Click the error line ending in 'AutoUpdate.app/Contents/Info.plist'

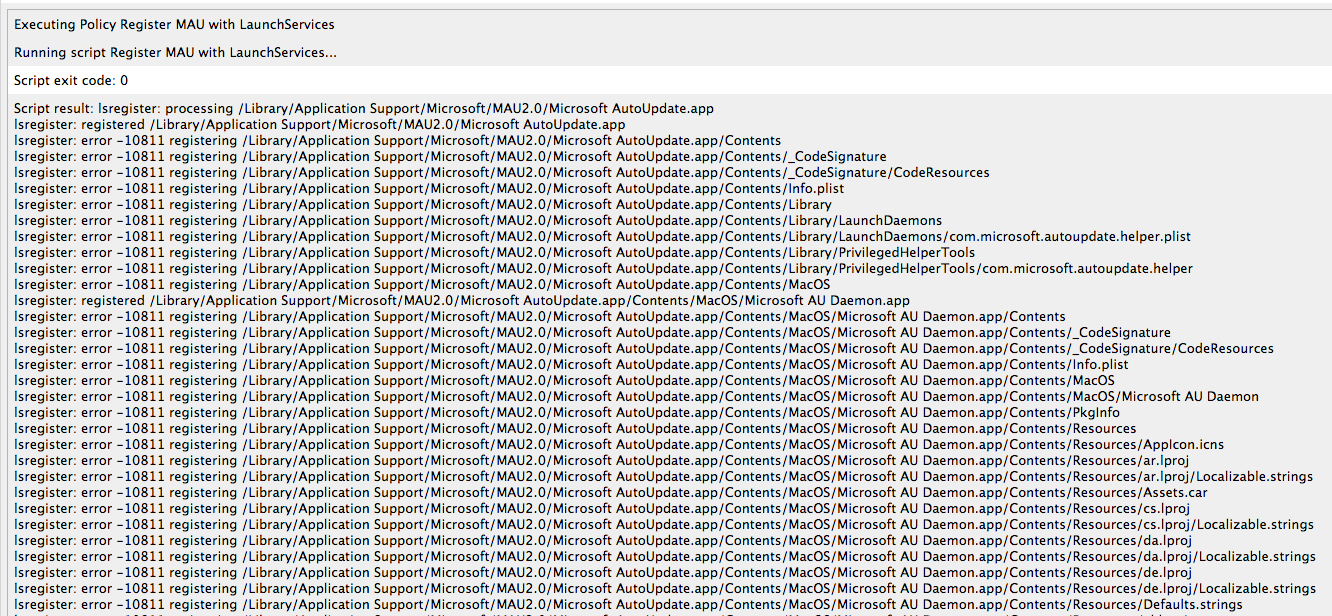[429, 188]
